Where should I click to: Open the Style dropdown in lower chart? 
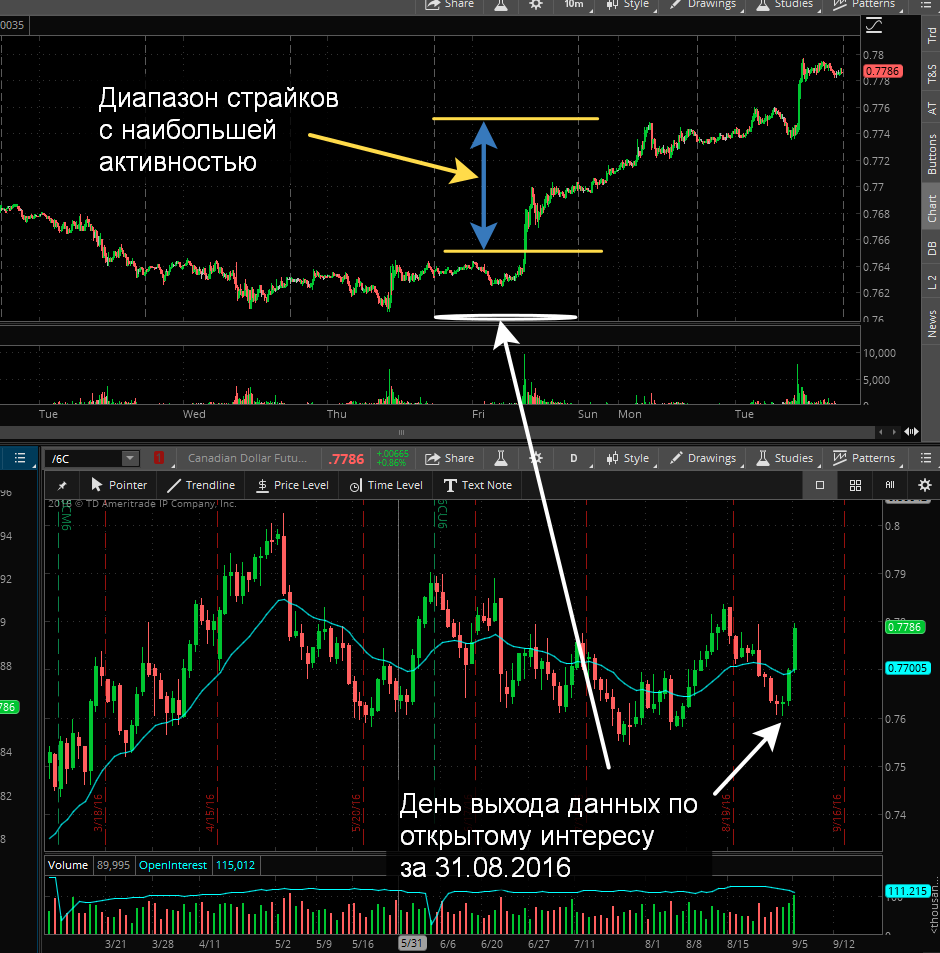(x=627, y=458)
